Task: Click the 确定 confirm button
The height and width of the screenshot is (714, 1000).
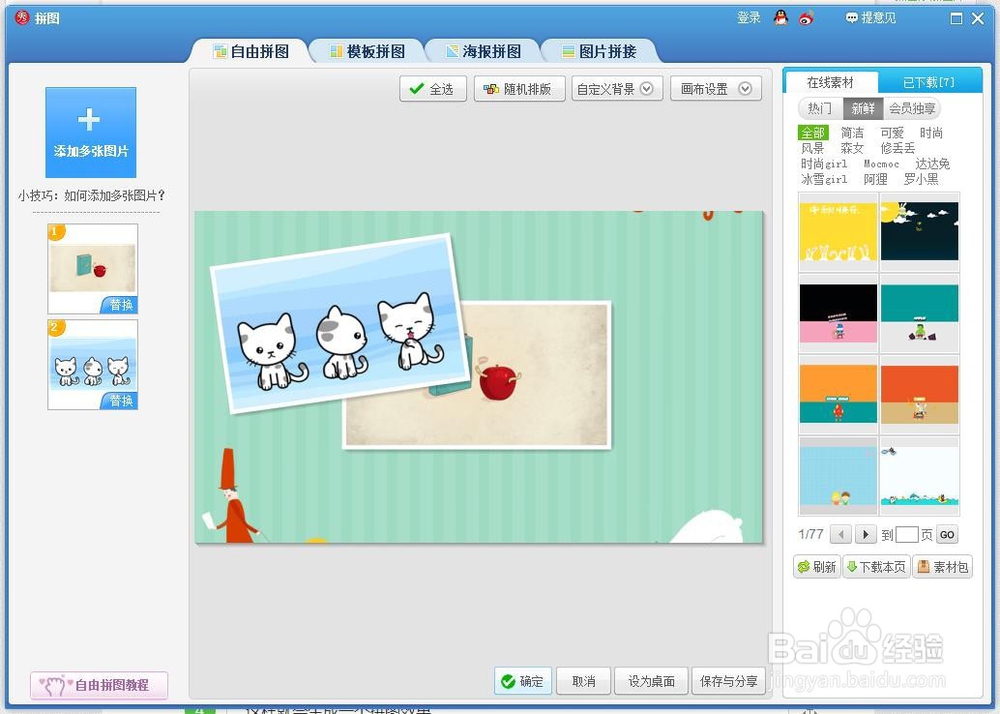Action: pos(522,681)
